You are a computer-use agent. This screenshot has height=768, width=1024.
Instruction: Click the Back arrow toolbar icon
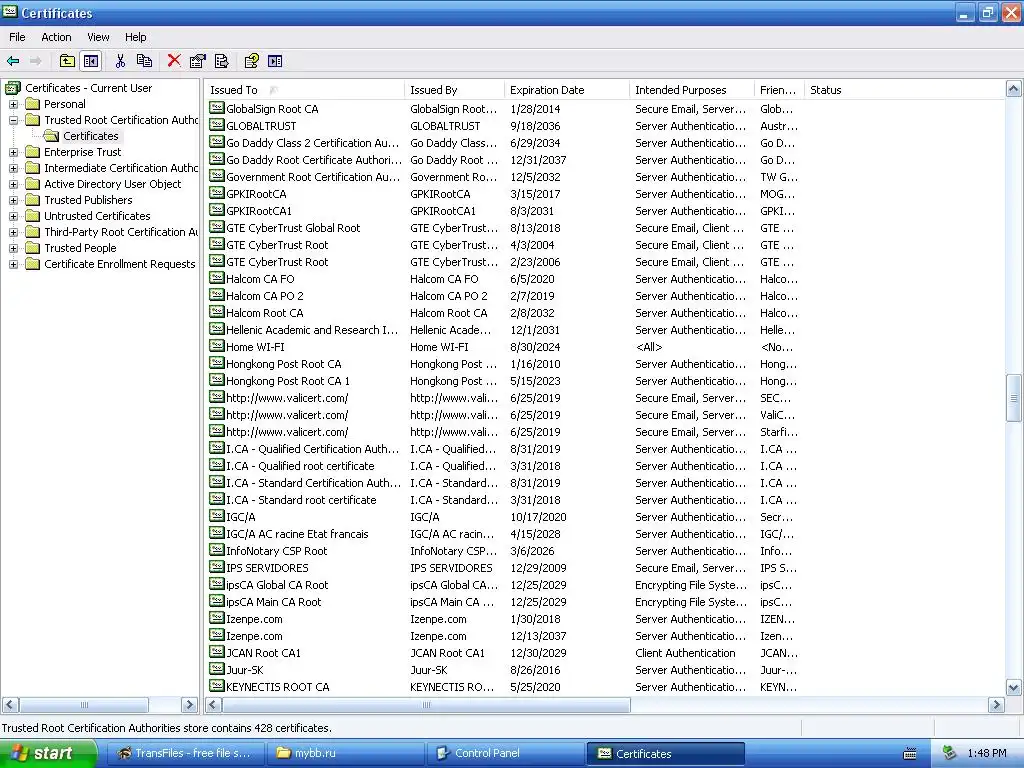[13, 61]
